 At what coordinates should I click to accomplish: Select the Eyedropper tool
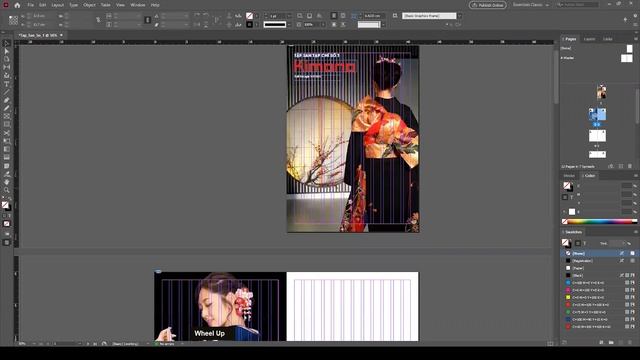[7, 174]
